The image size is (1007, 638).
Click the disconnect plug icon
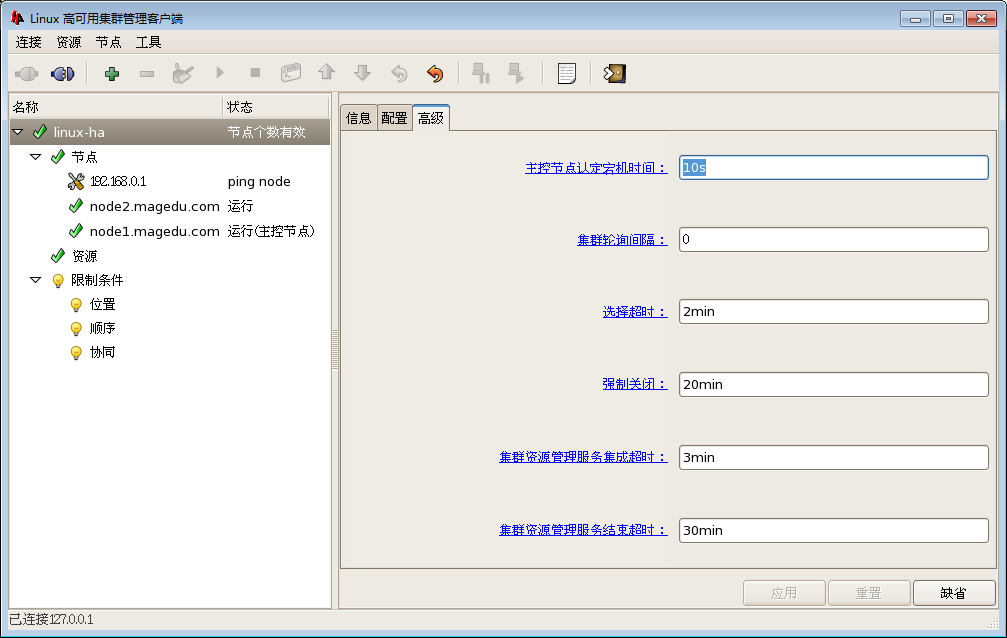(x=62, y=74)
